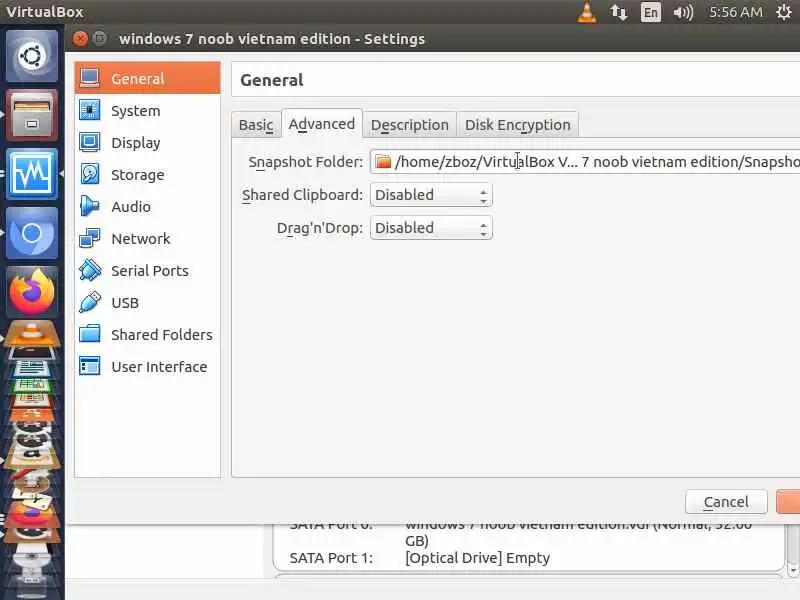This screenshot has width=800, height=600.
Task: Open the Files manager from the dock
Action: coord(32,115)
